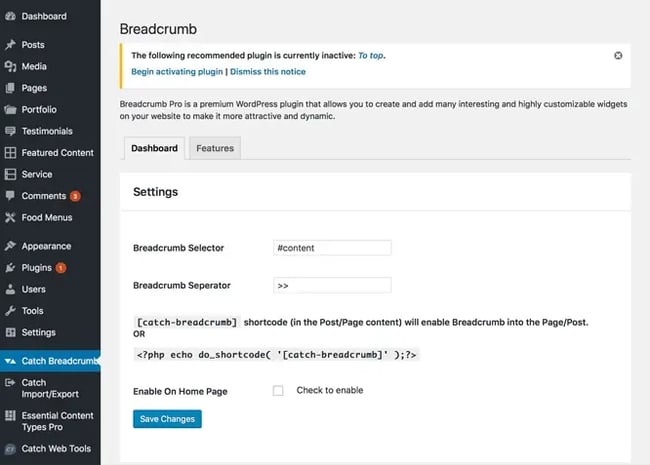Click the Save Changes button

point(167,419)
